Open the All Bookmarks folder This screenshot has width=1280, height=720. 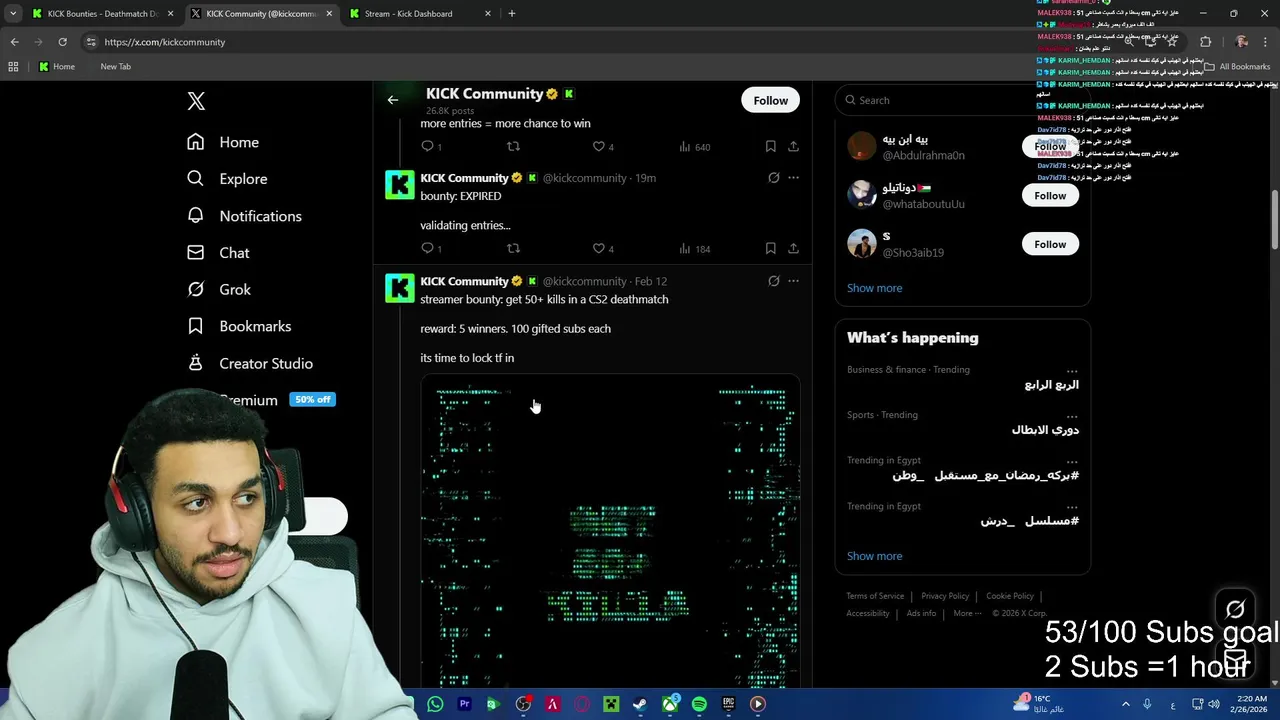click(1237, 66)
